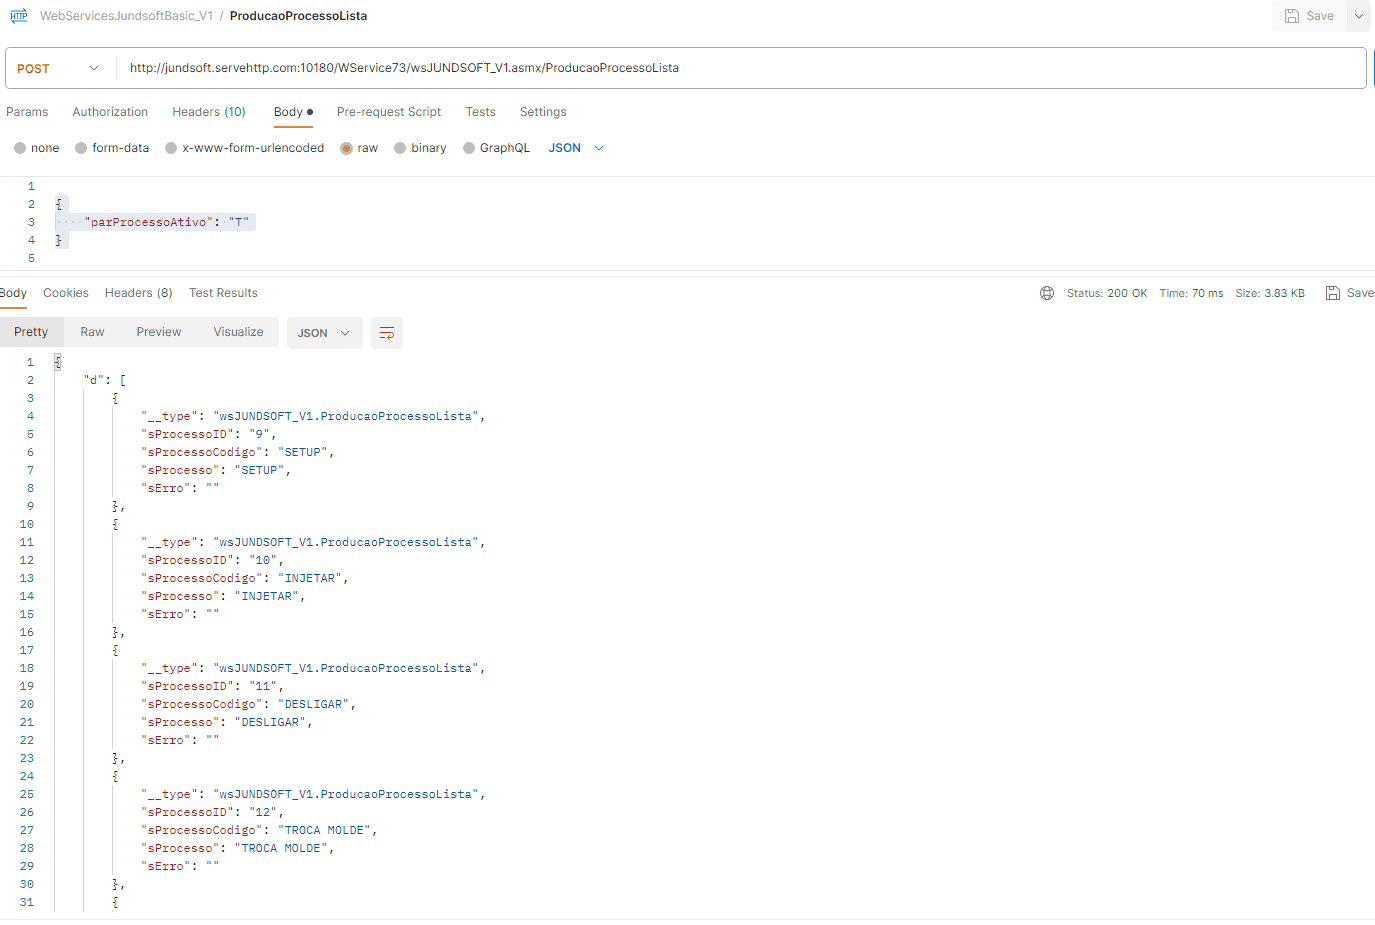Open the Headers (10) request tab
Image resolution: width=1375 pixels, height=925 pixels.
tap(209, 112)
